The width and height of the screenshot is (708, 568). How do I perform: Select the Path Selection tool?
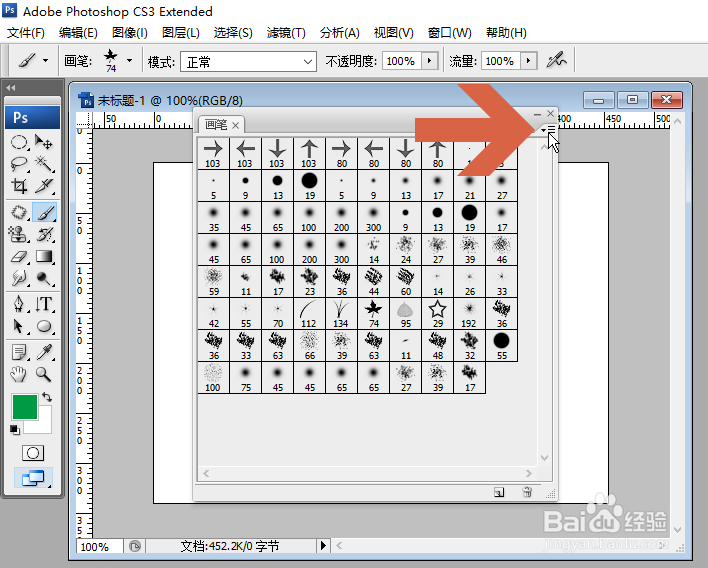19,326
